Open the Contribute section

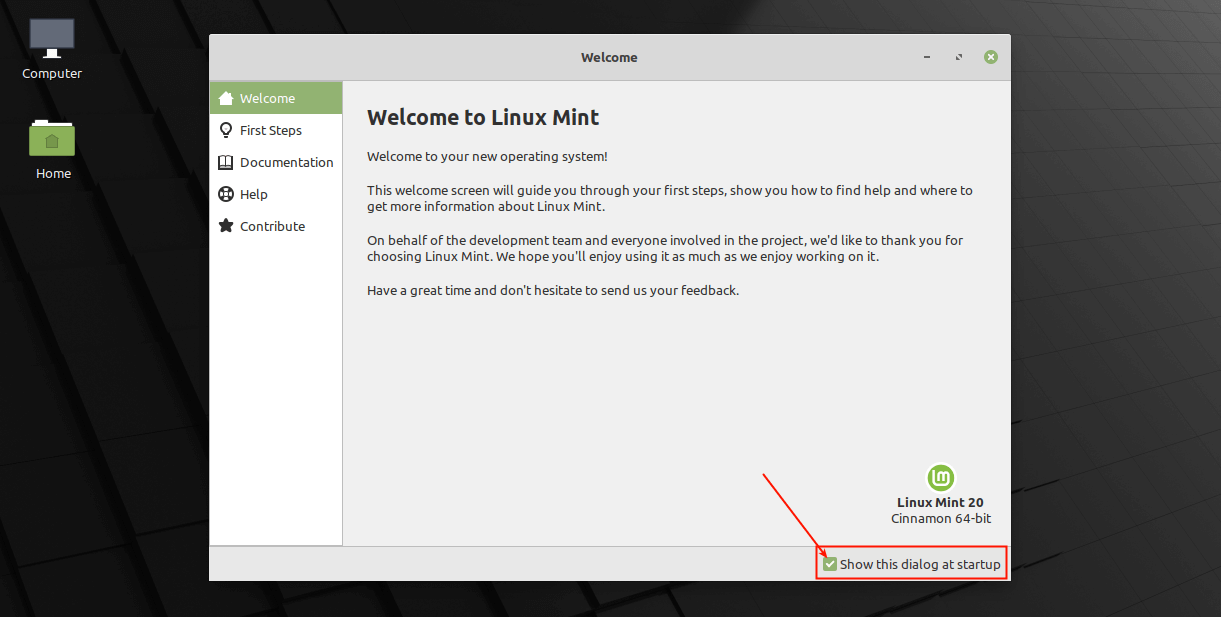[276, 226]
